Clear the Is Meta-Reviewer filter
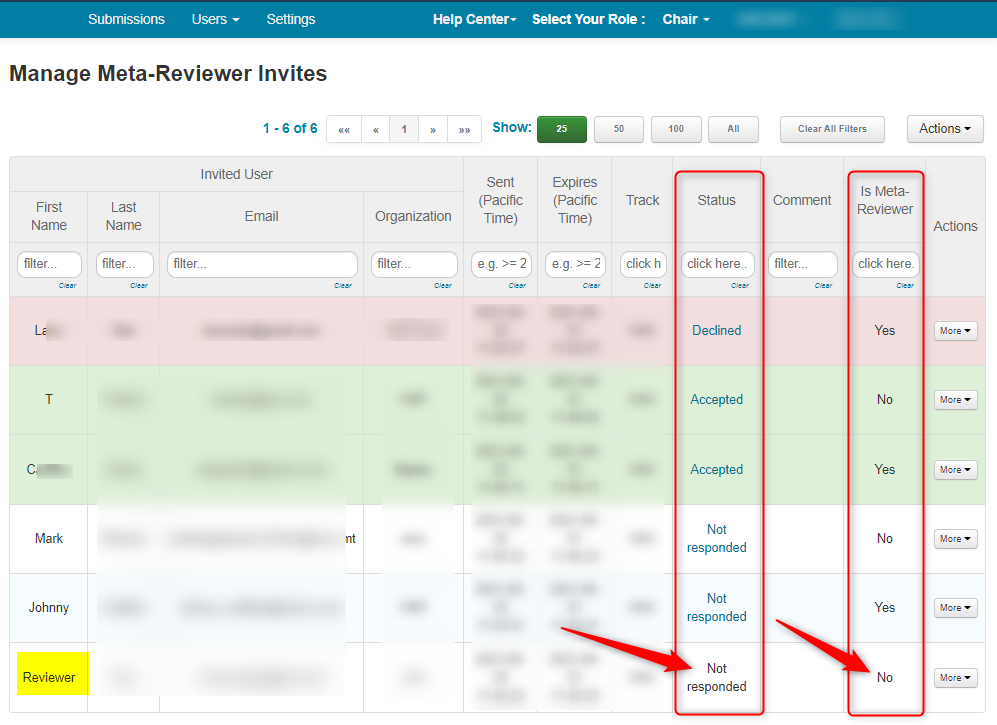Image resolution: width=997 pixels, height=725 pixels. coord(905,286)
